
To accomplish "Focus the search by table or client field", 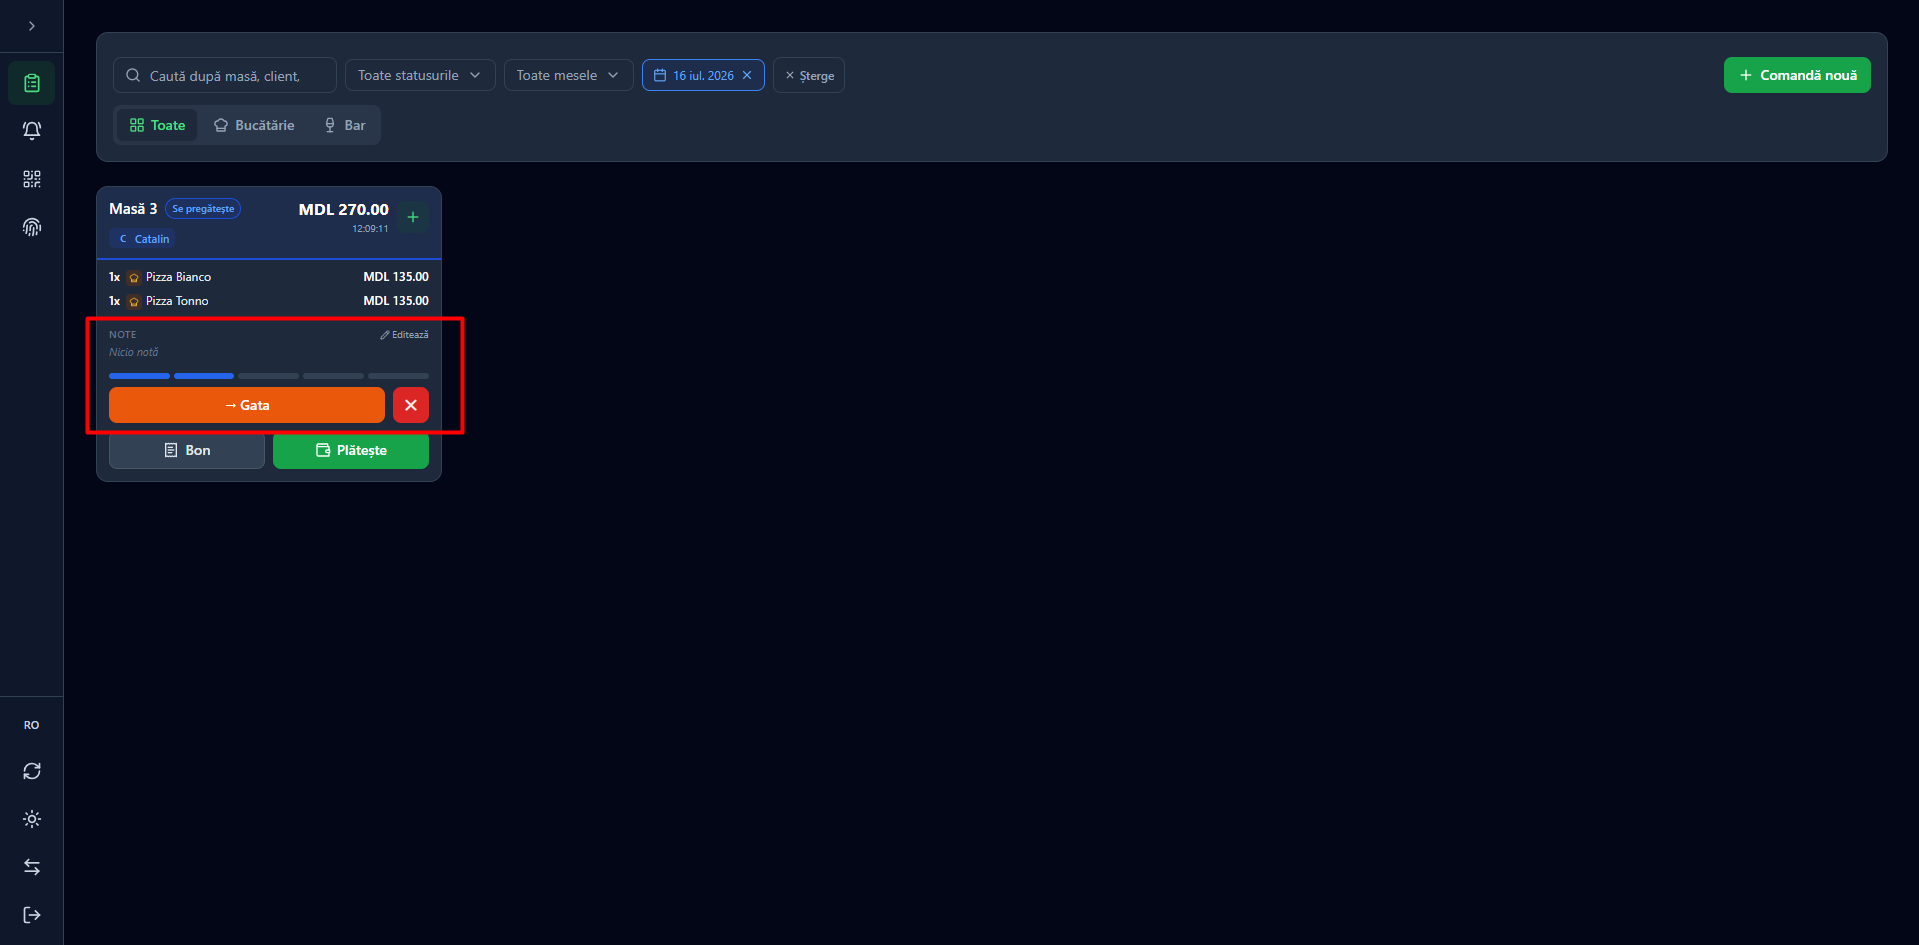I will coord(225,75).
